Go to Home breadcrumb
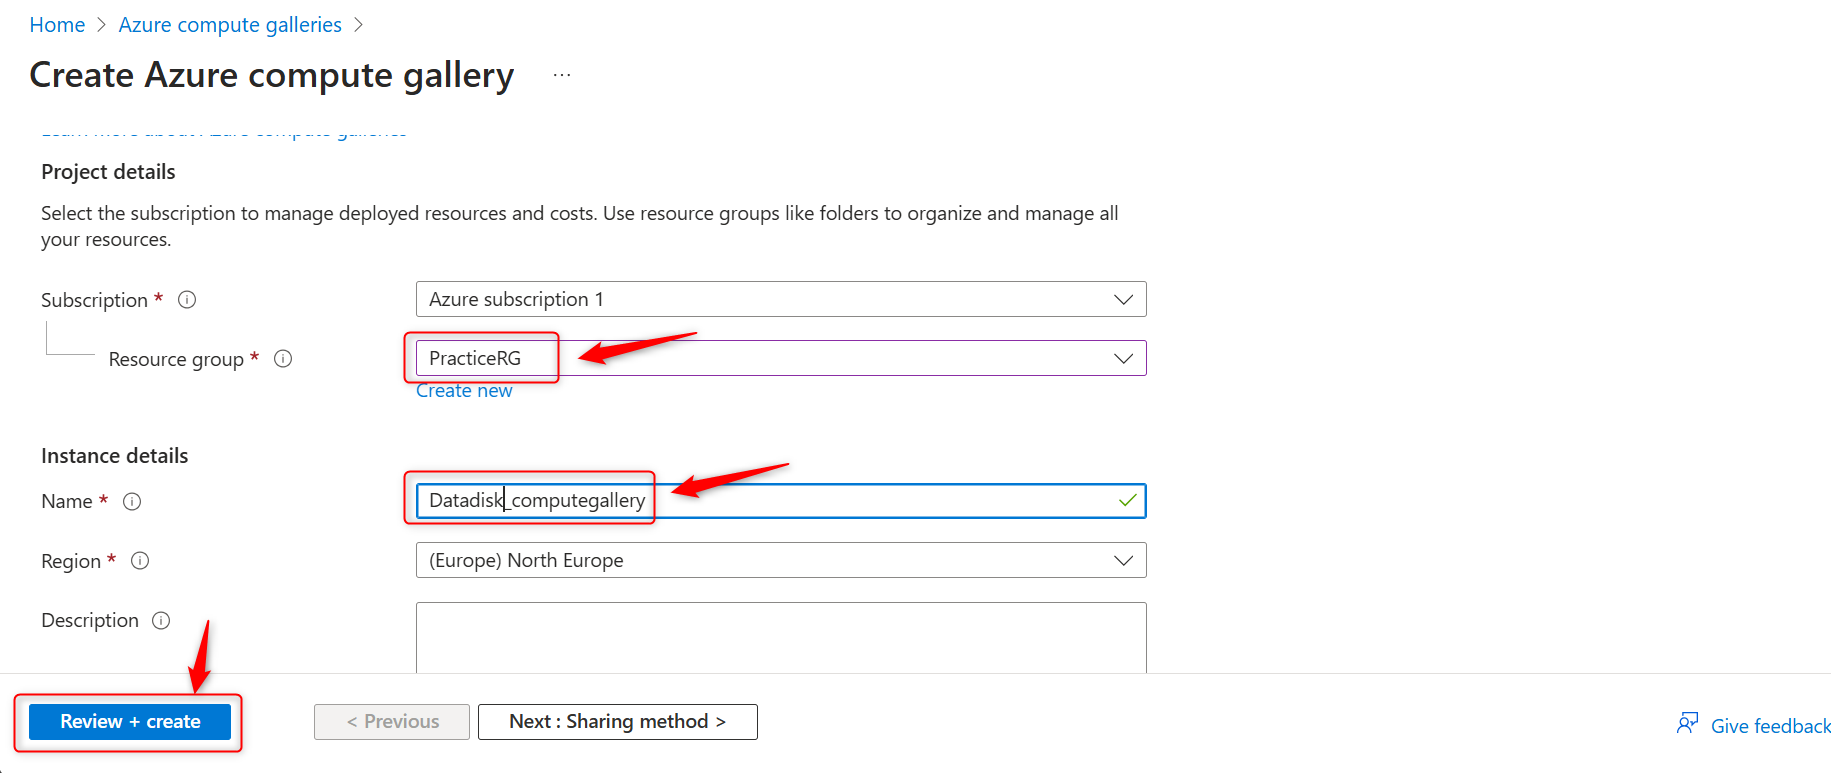The width and height of the screenshot is (1831, 773). coord(57,25)
